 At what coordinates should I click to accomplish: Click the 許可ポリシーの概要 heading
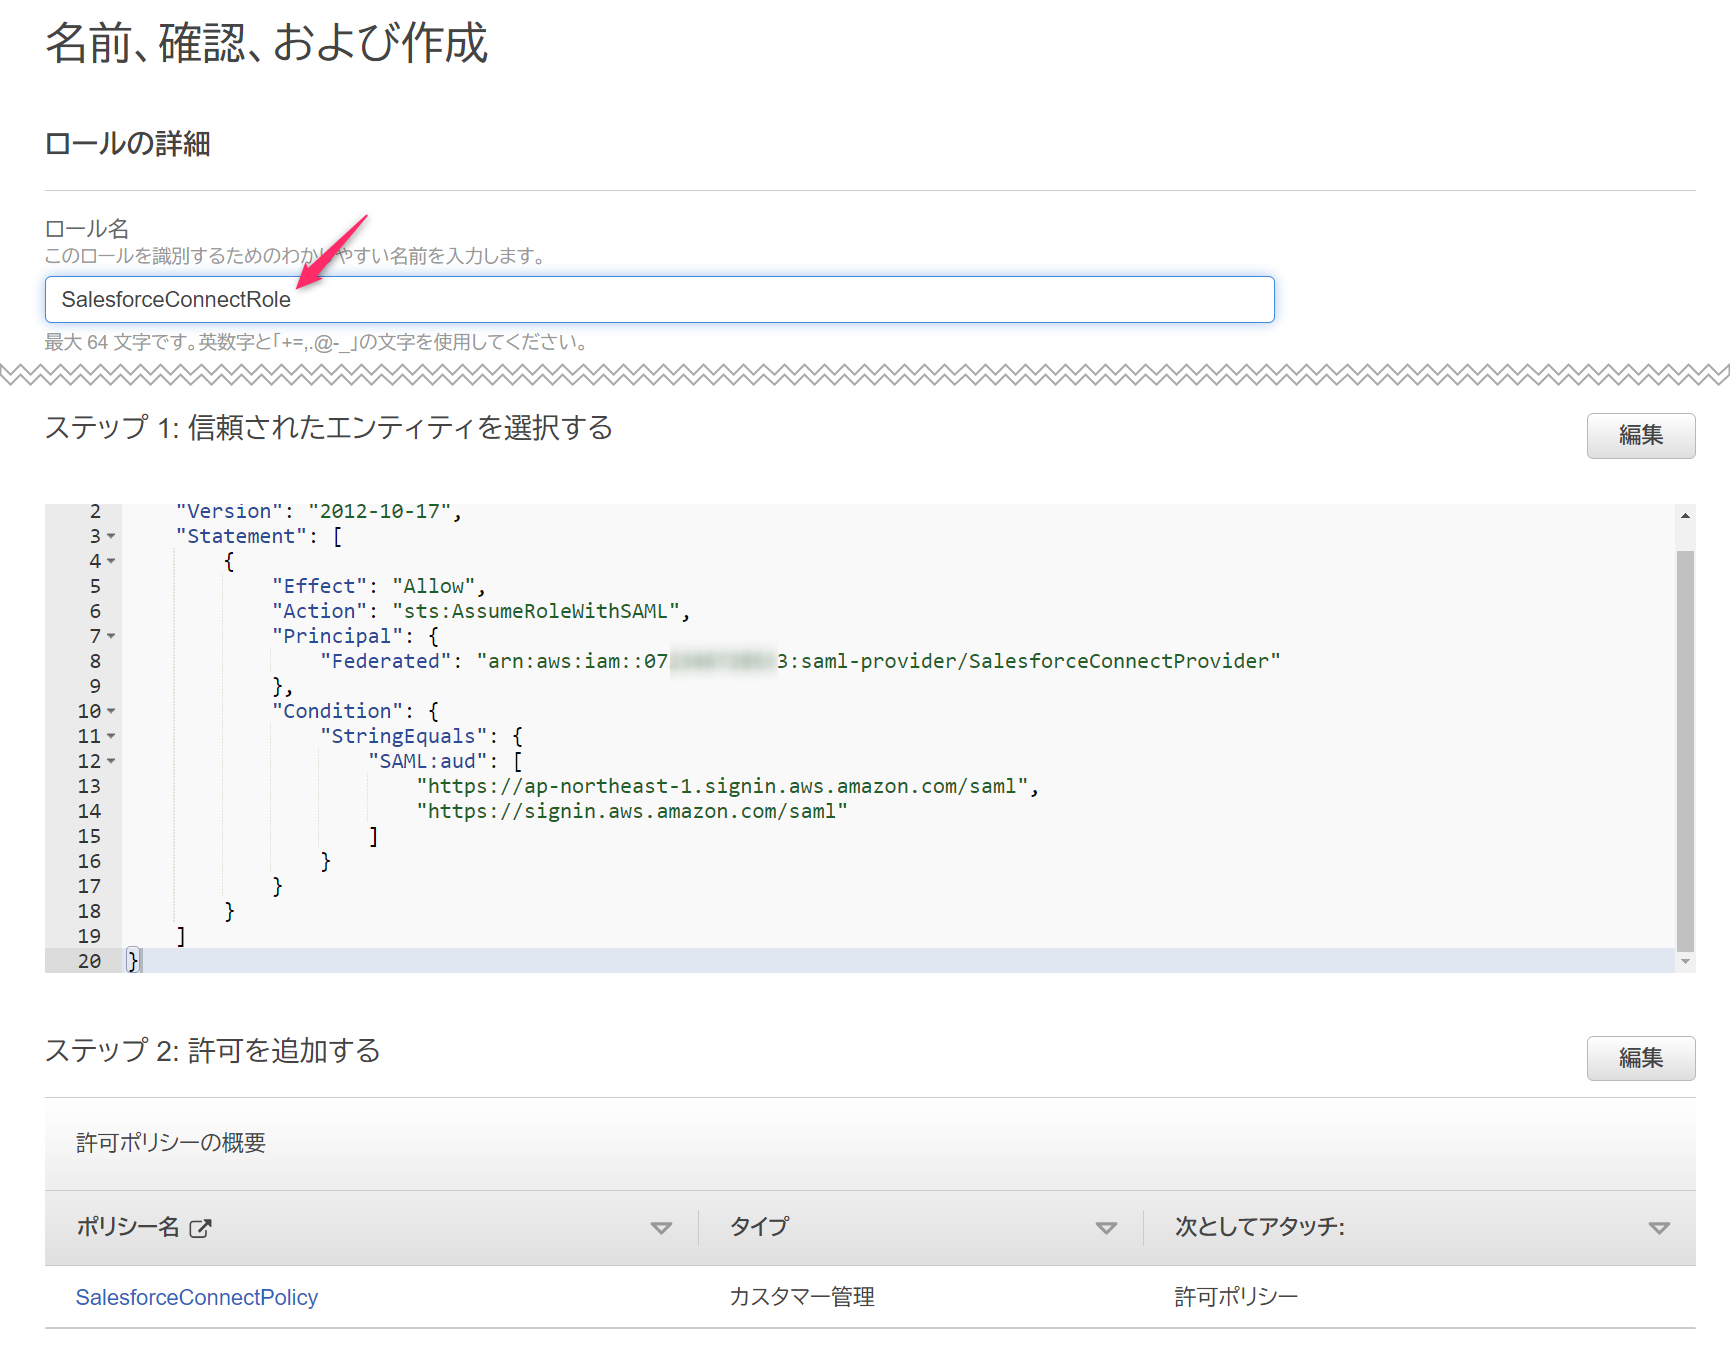click(171, 1143)
